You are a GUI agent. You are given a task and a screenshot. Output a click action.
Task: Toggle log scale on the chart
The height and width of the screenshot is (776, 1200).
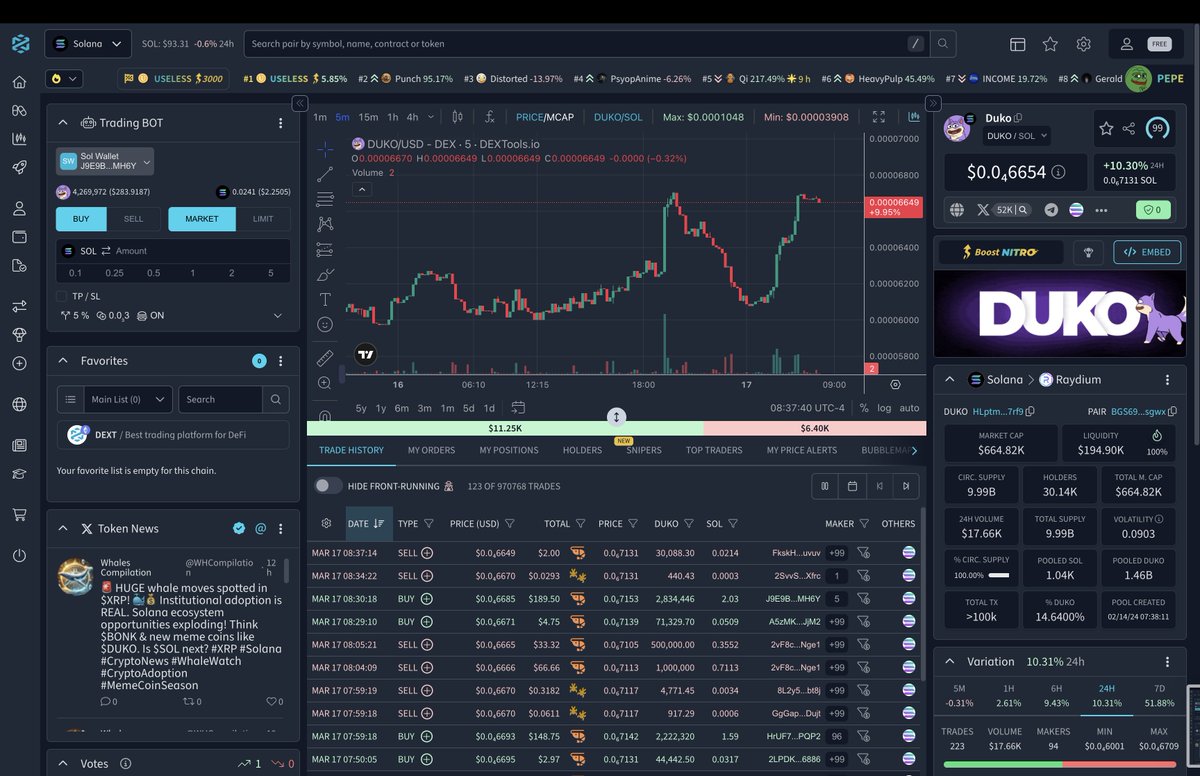[884, 408]
